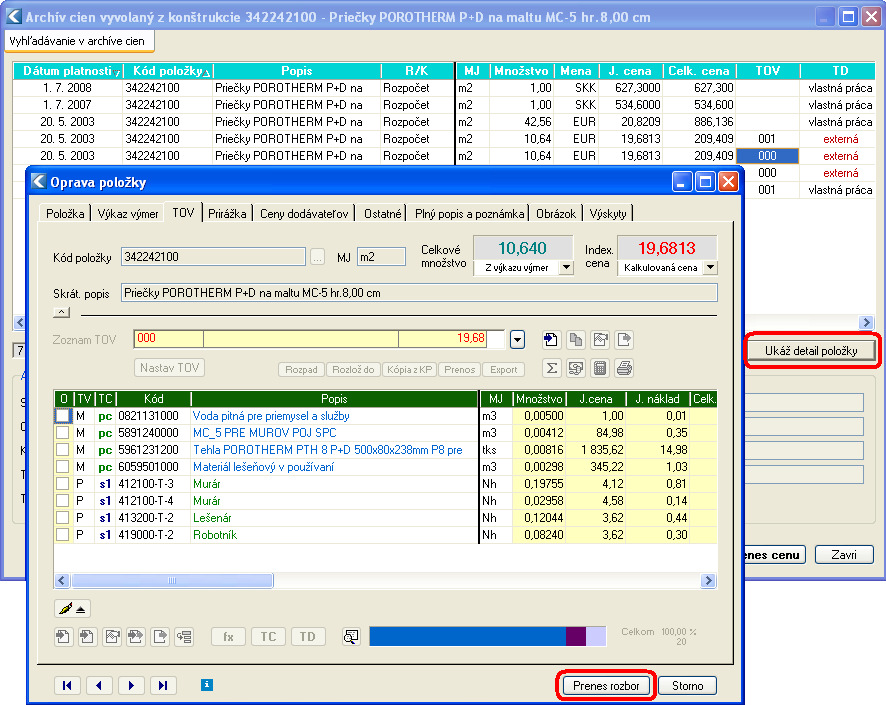Open the Ostatné tab

click(x=383, y=214)
